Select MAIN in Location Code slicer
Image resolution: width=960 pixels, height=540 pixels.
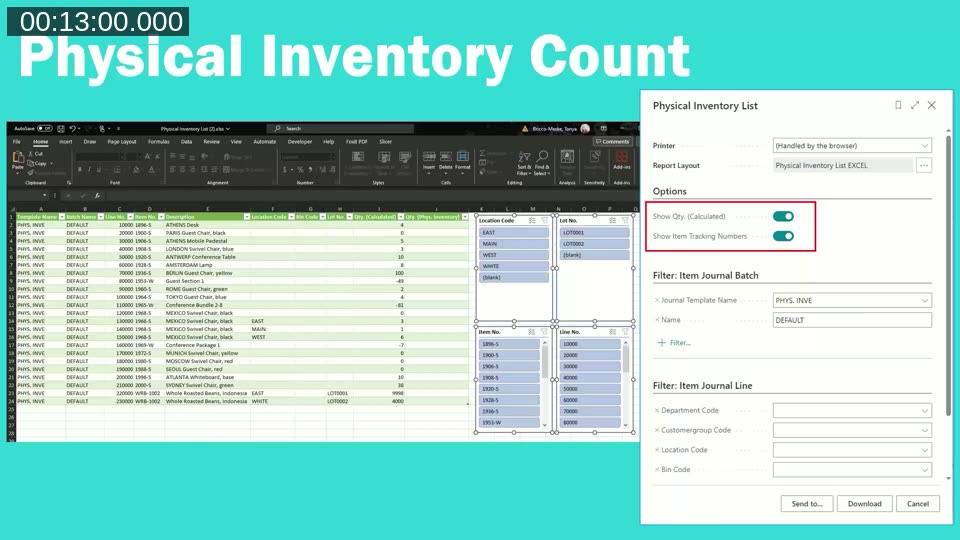[x=514, y=244]
